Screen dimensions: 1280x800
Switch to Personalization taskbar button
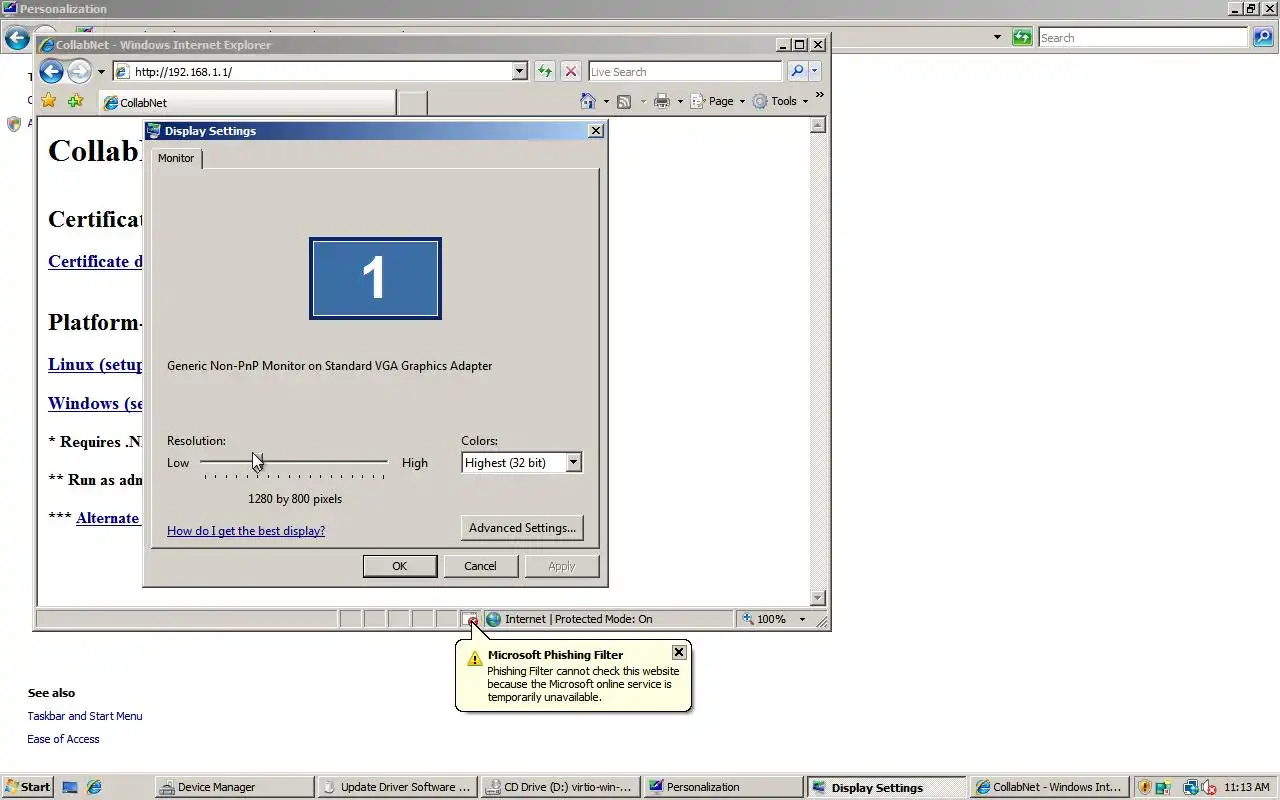[x=724, y=787]
